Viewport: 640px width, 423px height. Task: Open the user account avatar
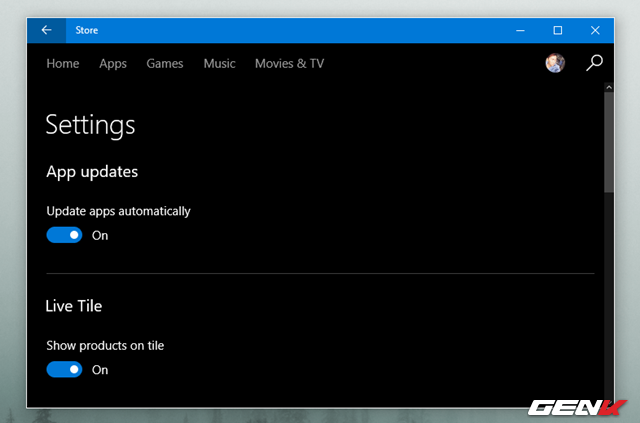[x=555, y=63]
